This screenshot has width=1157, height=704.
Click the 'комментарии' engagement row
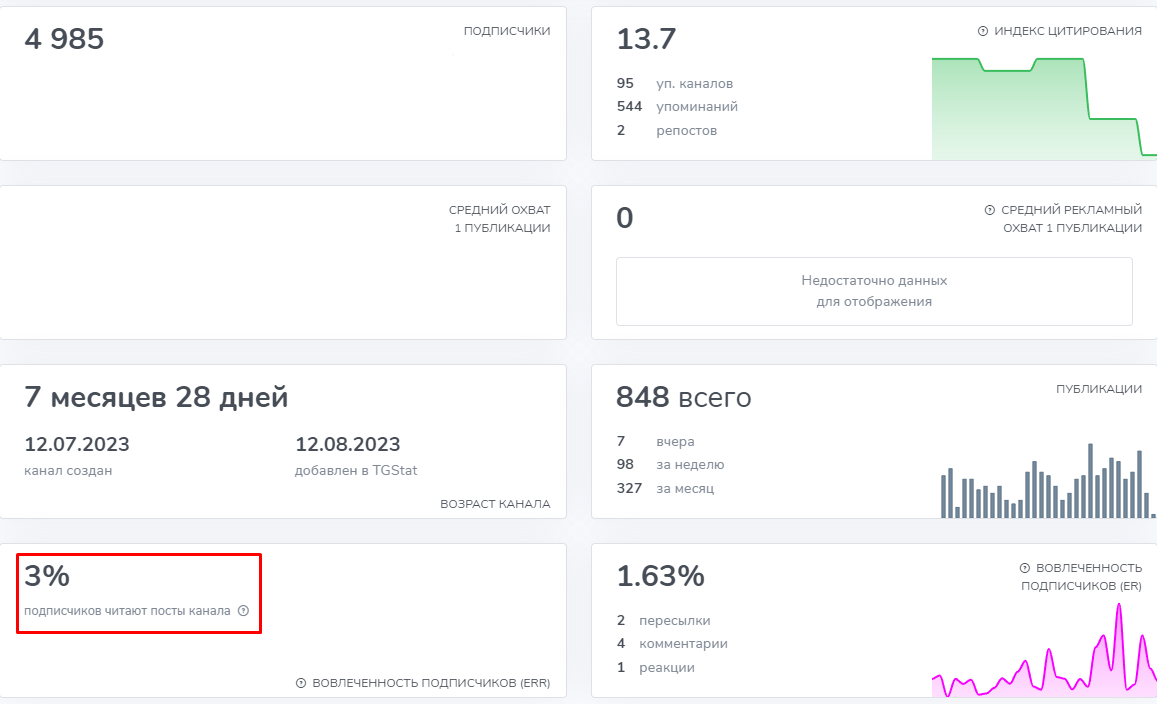pyautogui.click(x=672, y=643)
